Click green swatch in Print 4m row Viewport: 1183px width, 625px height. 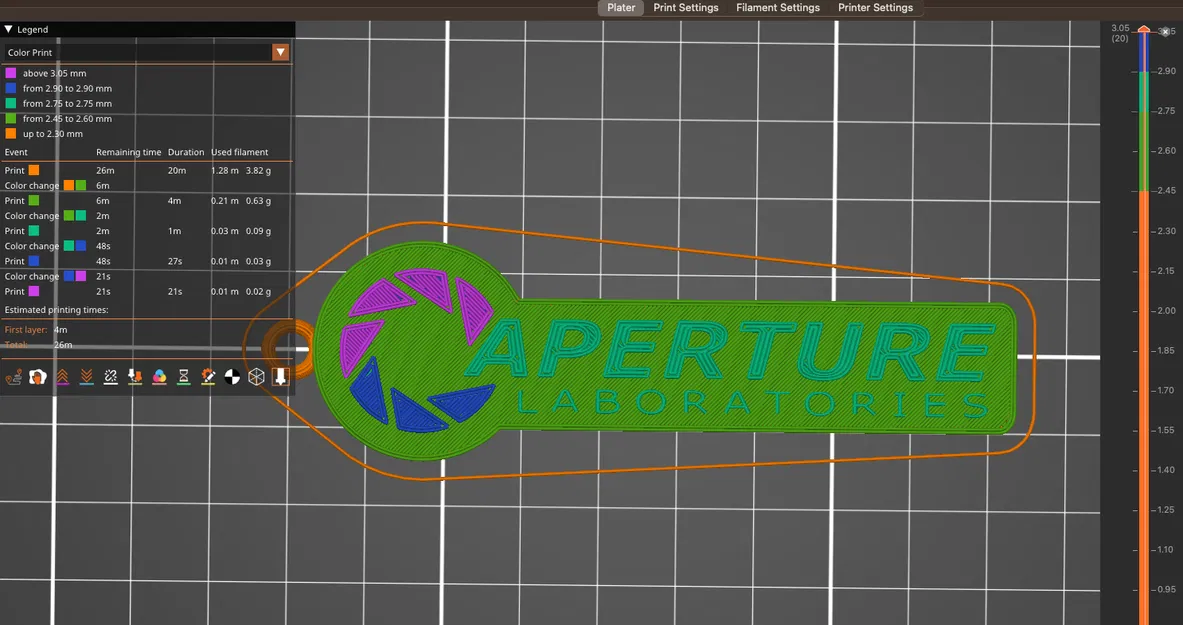34,201
